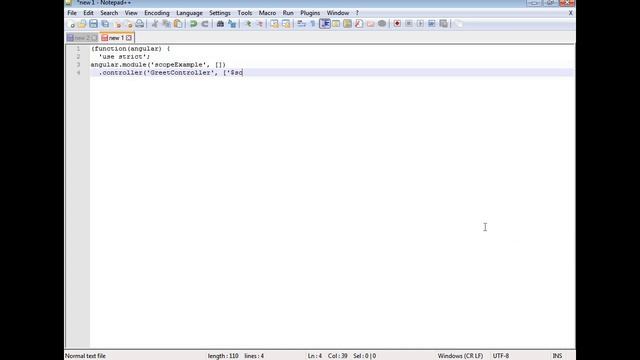Open the Tools menu
This screenshot has height=360, width=640.
[x=244, y=13]
